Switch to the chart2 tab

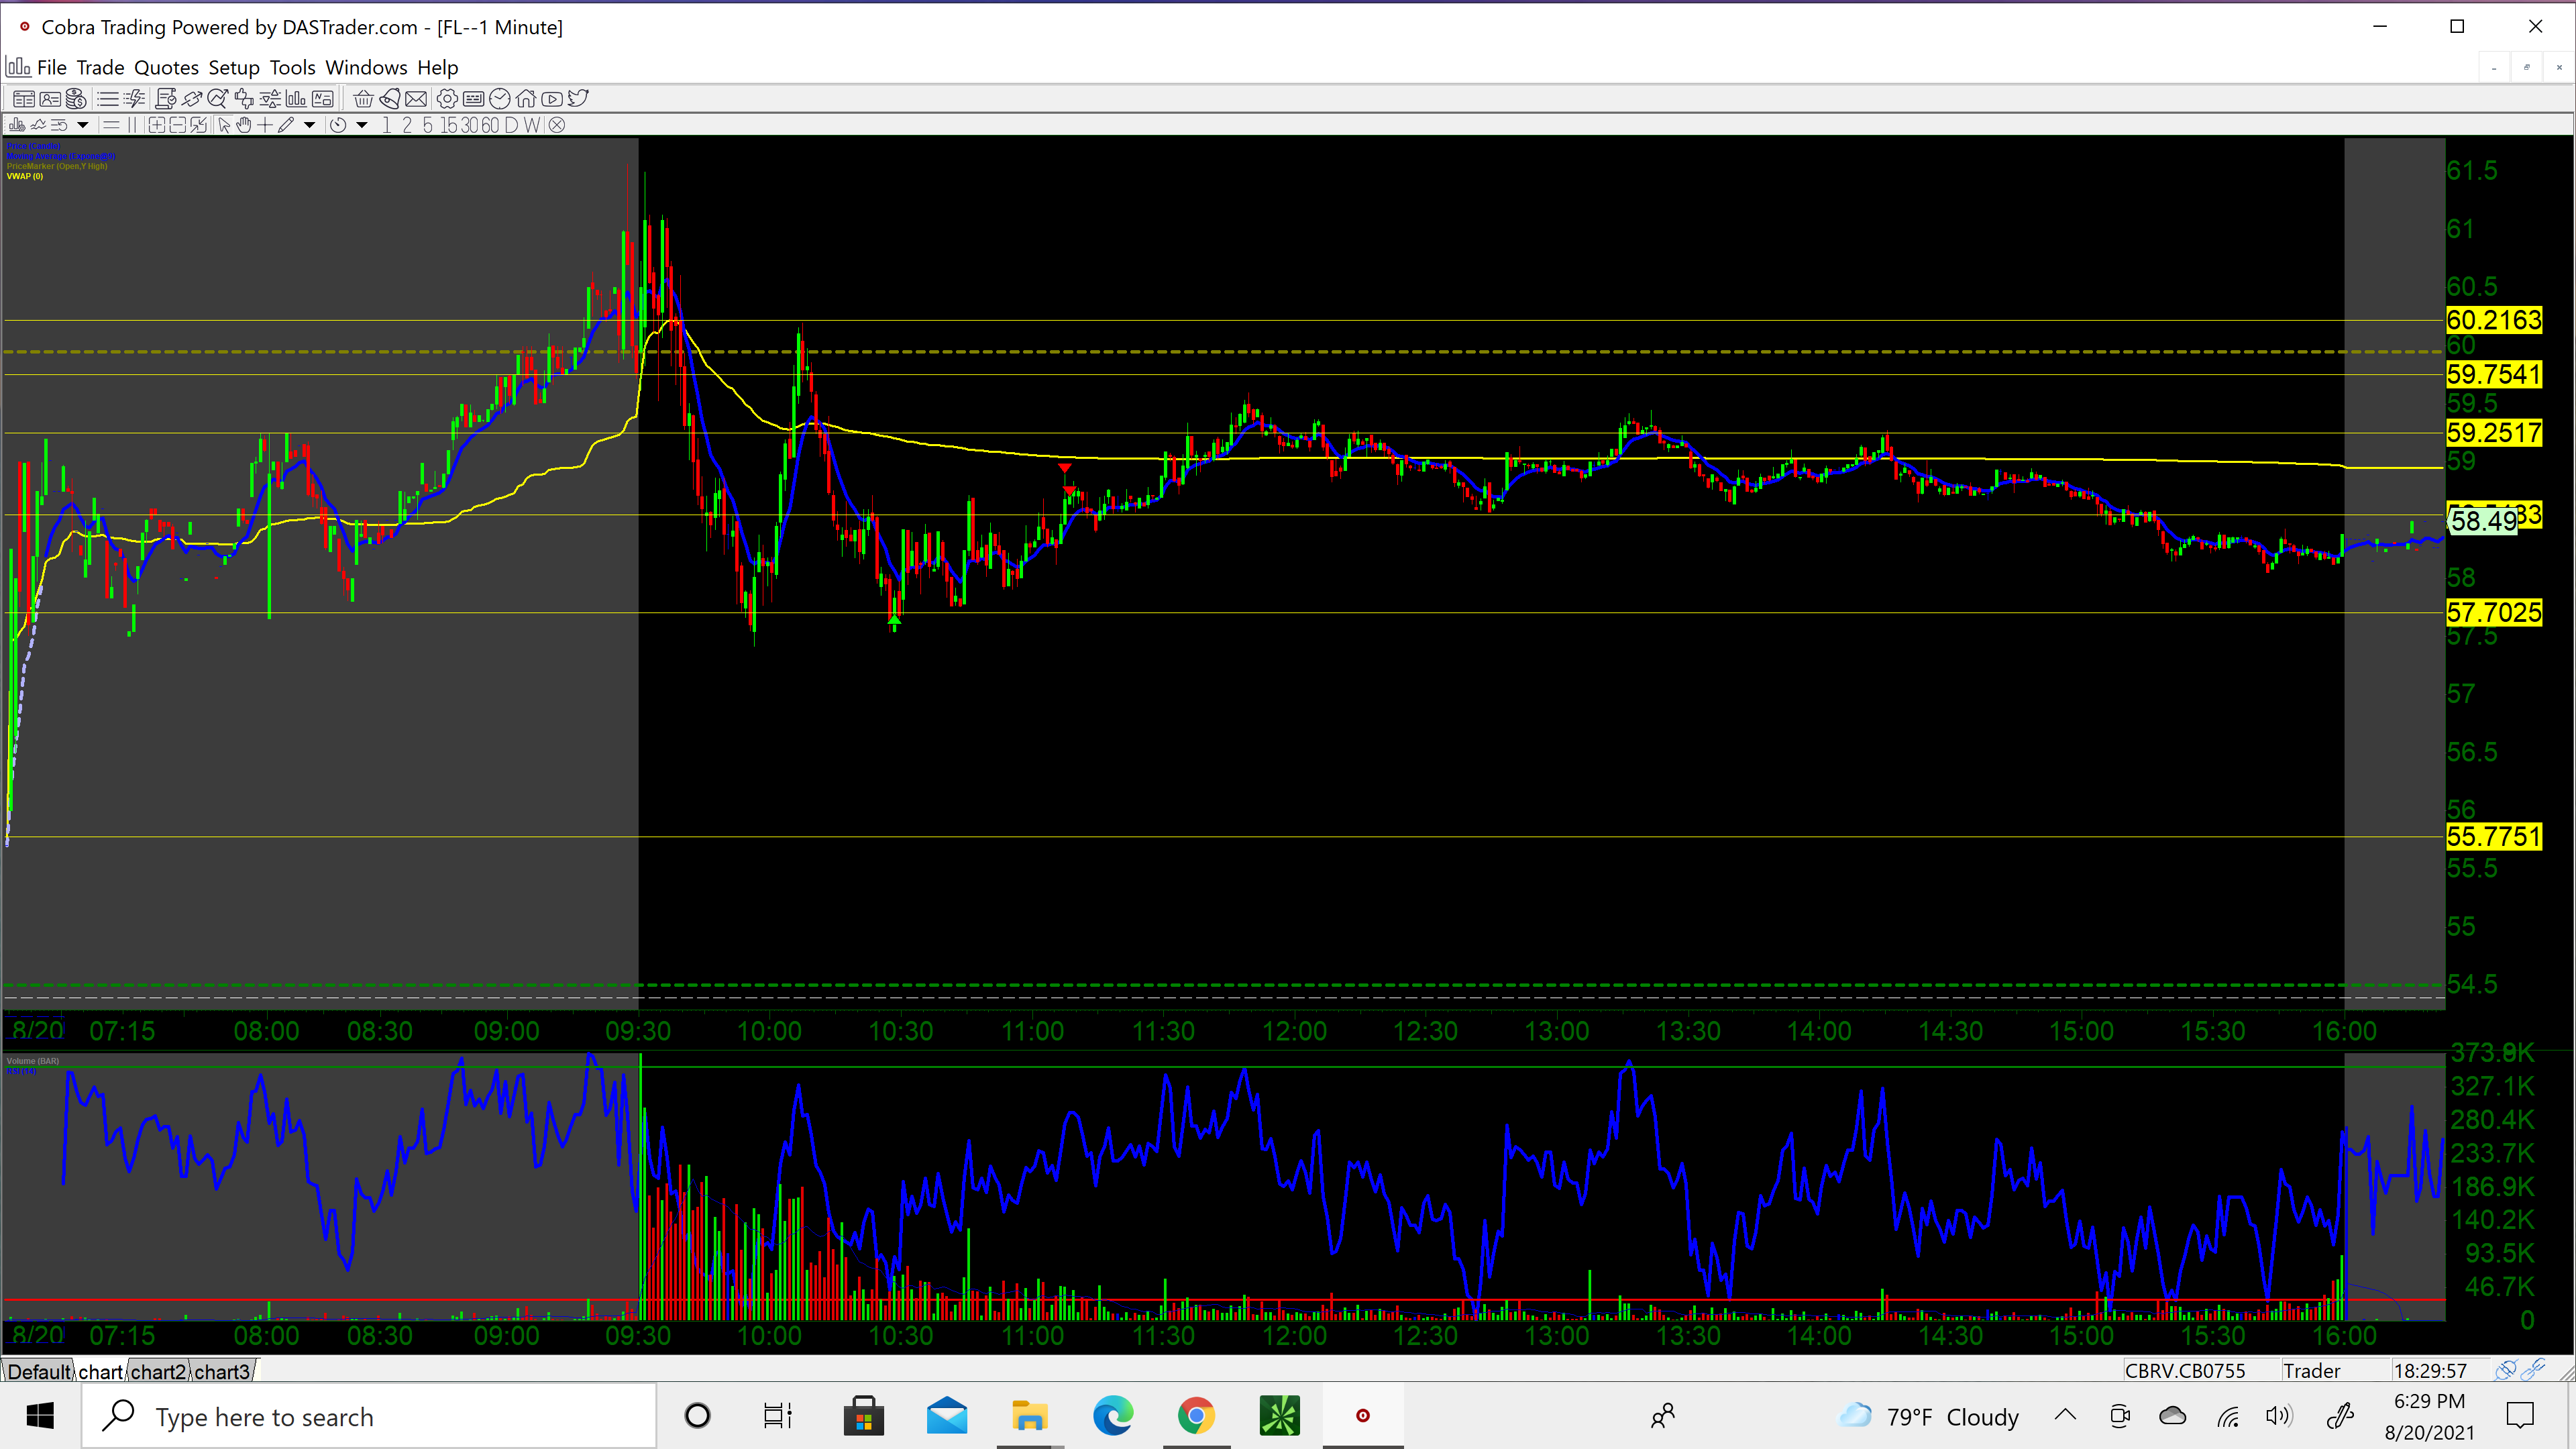[158, 1371]
